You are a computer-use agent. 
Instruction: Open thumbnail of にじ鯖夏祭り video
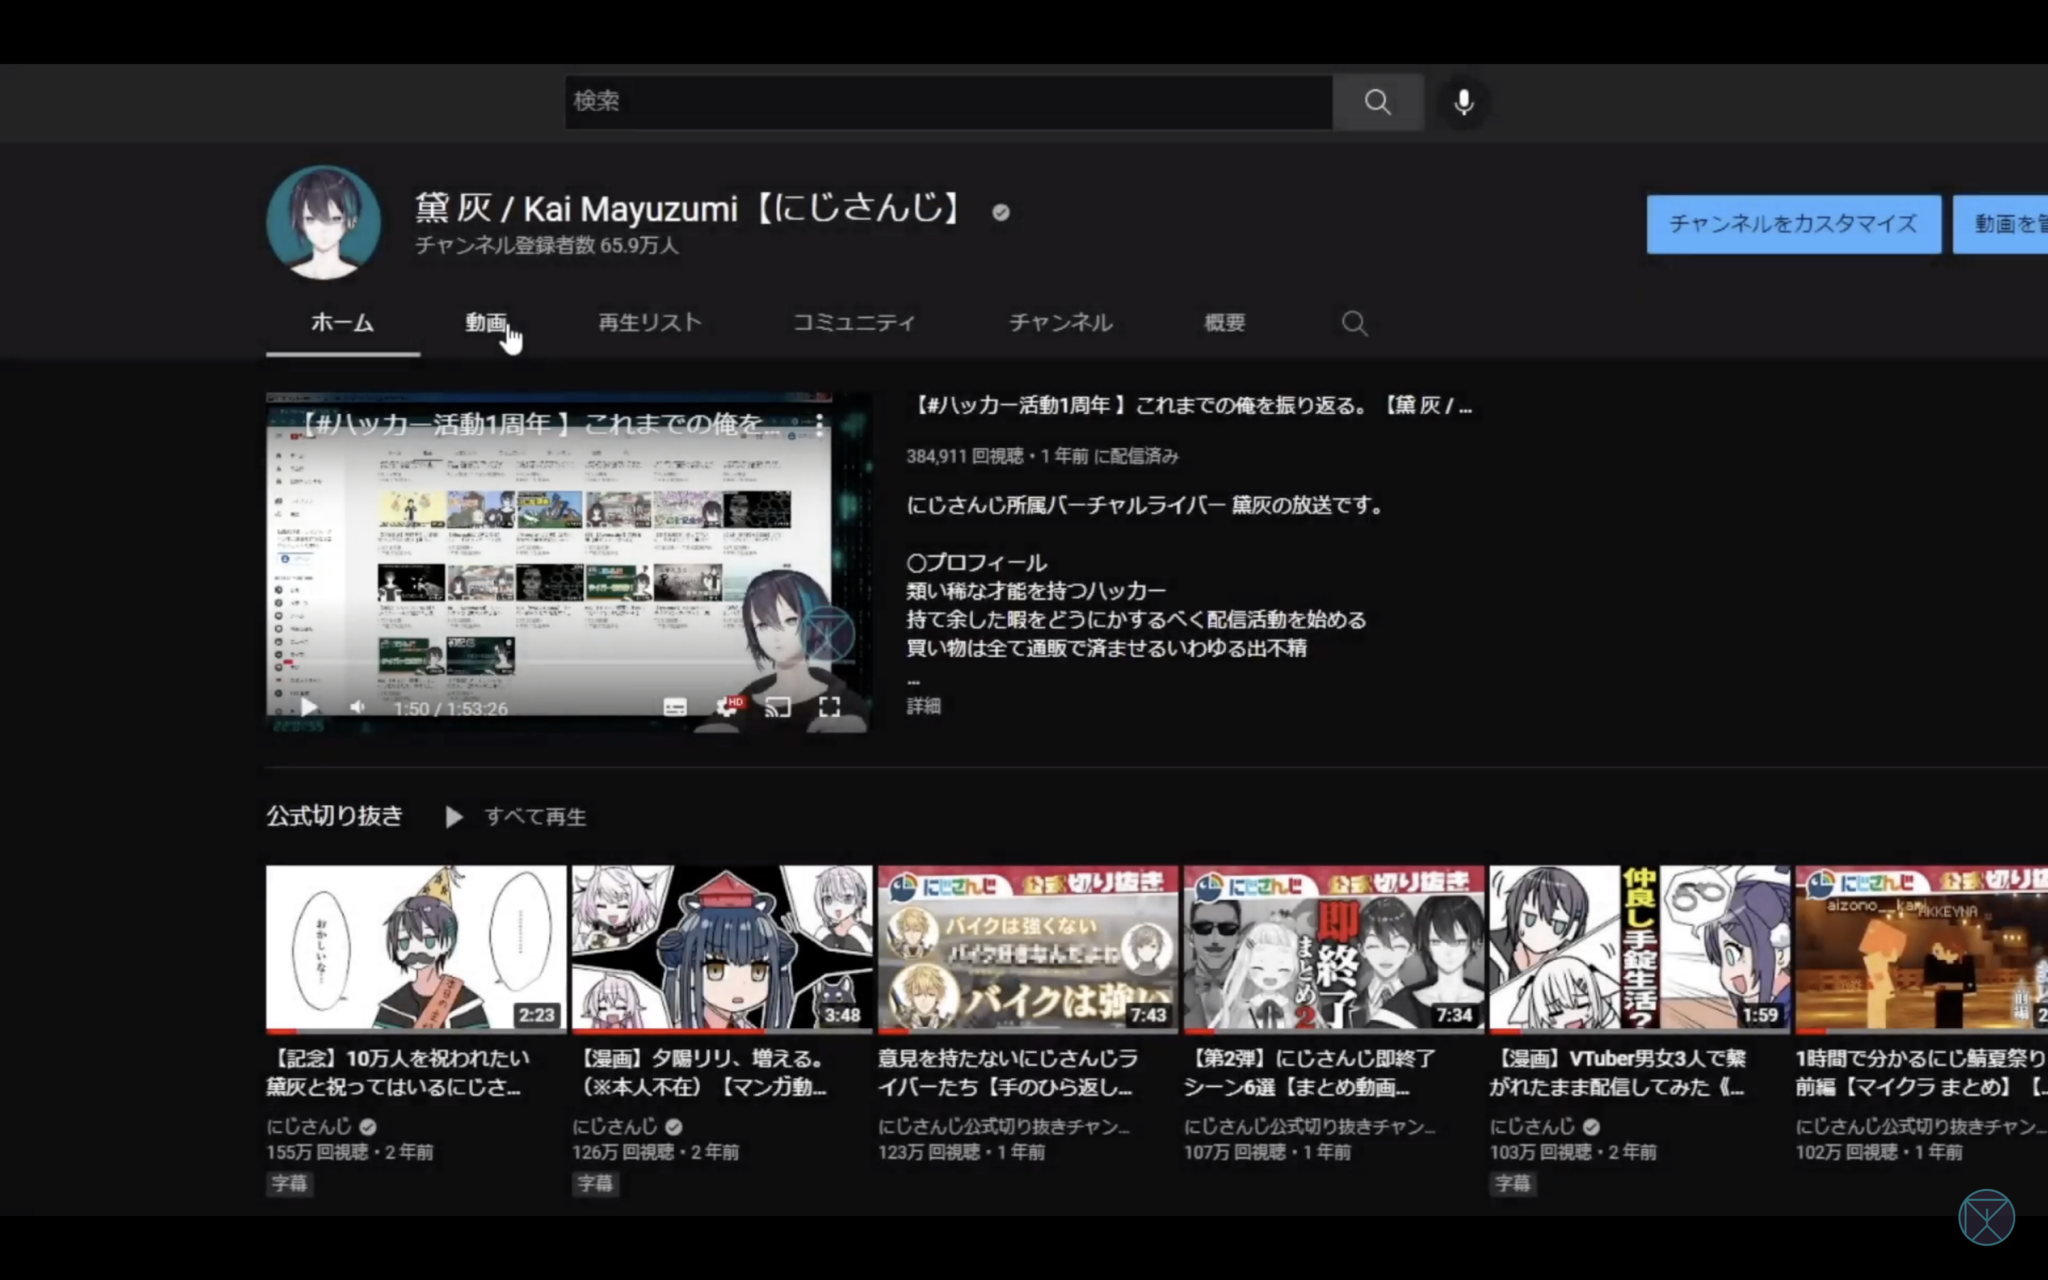point(1922,949)
